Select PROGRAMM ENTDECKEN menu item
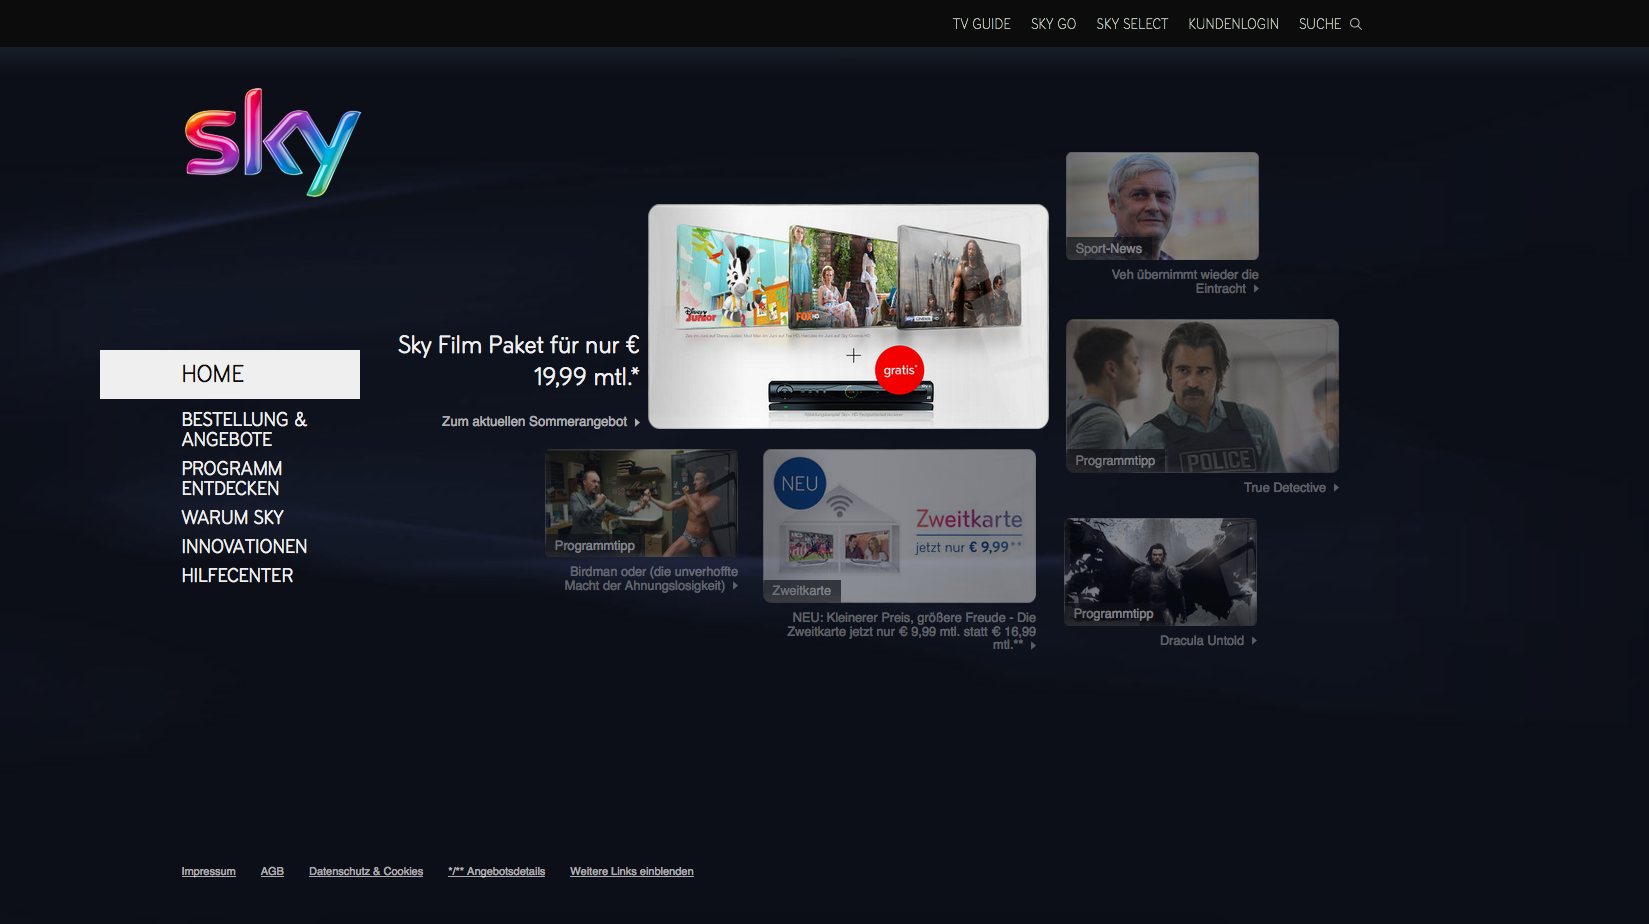Image resolution: width=1649 pixels, height=924 pixels. pyautogui.click(x=232, y=478)
